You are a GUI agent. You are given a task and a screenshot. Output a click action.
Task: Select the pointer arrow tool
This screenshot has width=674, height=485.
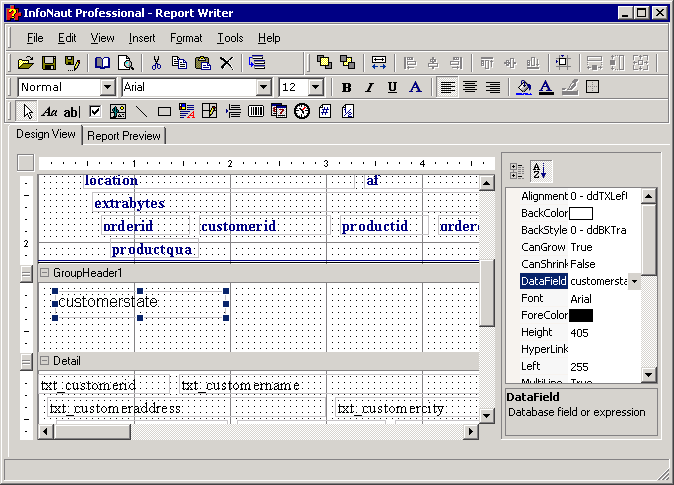pos(28,112)
